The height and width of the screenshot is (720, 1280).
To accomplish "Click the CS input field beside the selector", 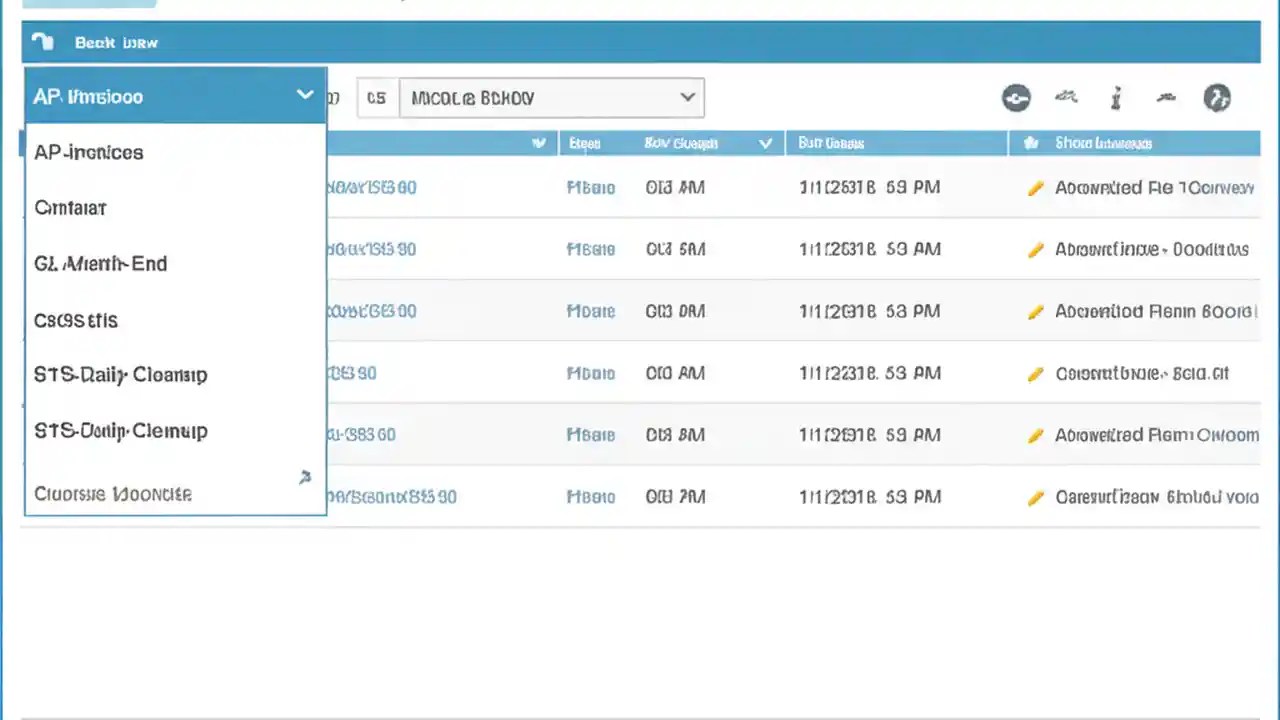I will [x=377, y=97].
